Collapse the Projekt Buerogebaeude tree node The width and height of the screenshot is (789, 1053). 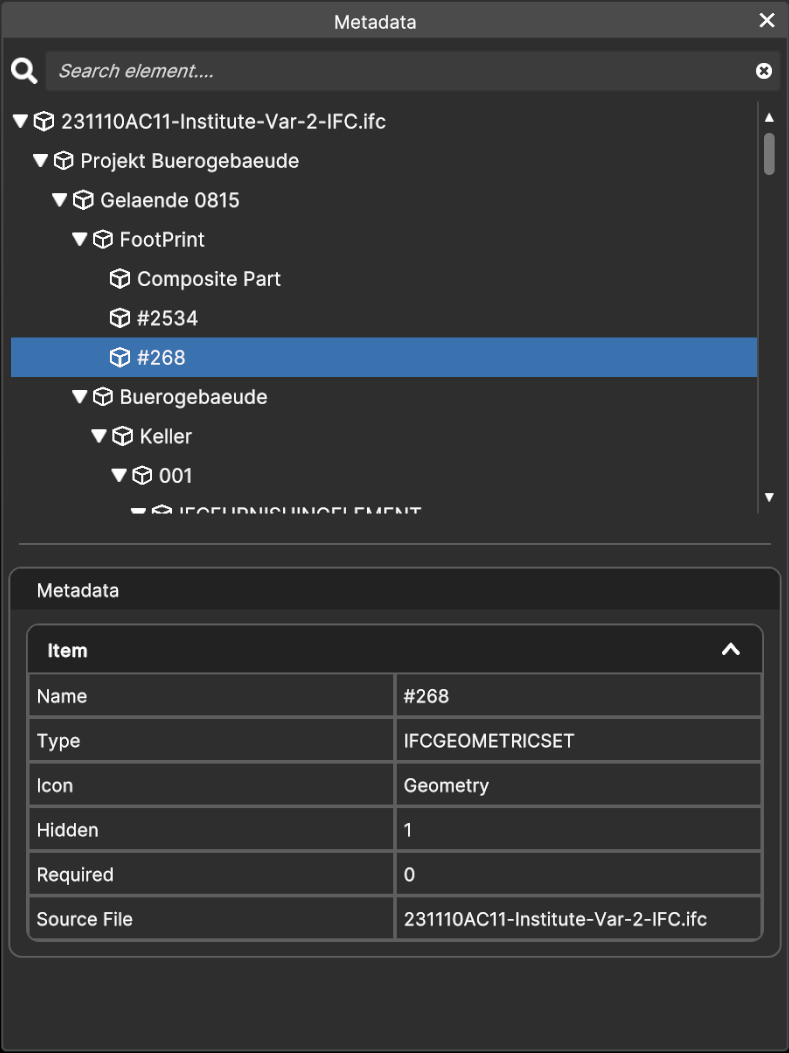40,161
